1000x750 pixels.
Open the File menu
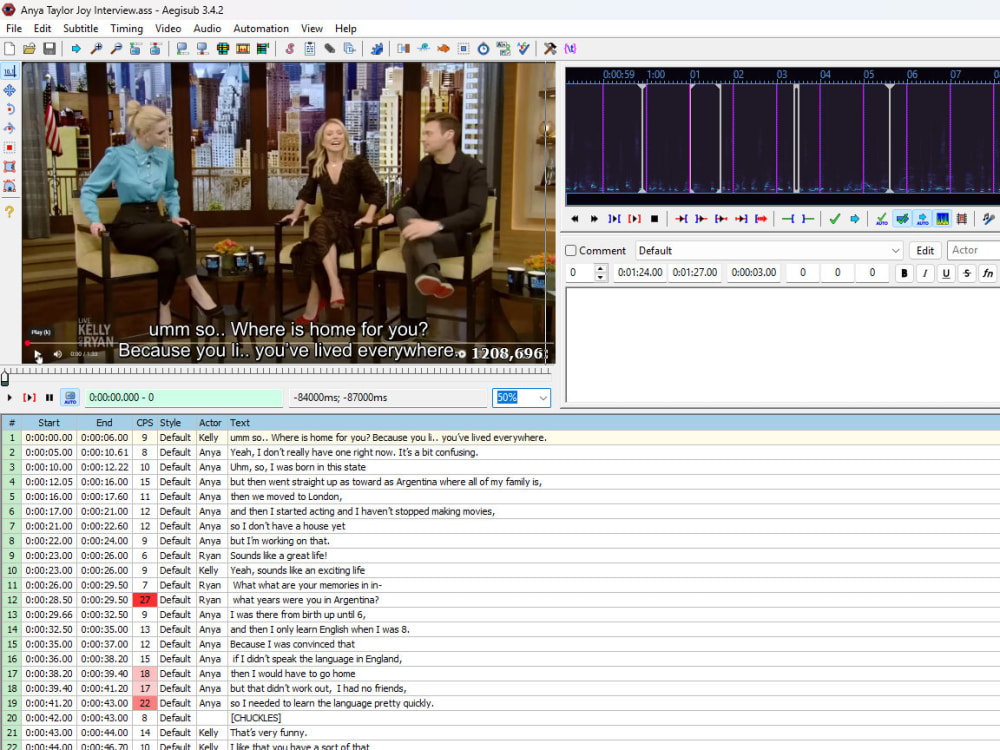(14, 28)
